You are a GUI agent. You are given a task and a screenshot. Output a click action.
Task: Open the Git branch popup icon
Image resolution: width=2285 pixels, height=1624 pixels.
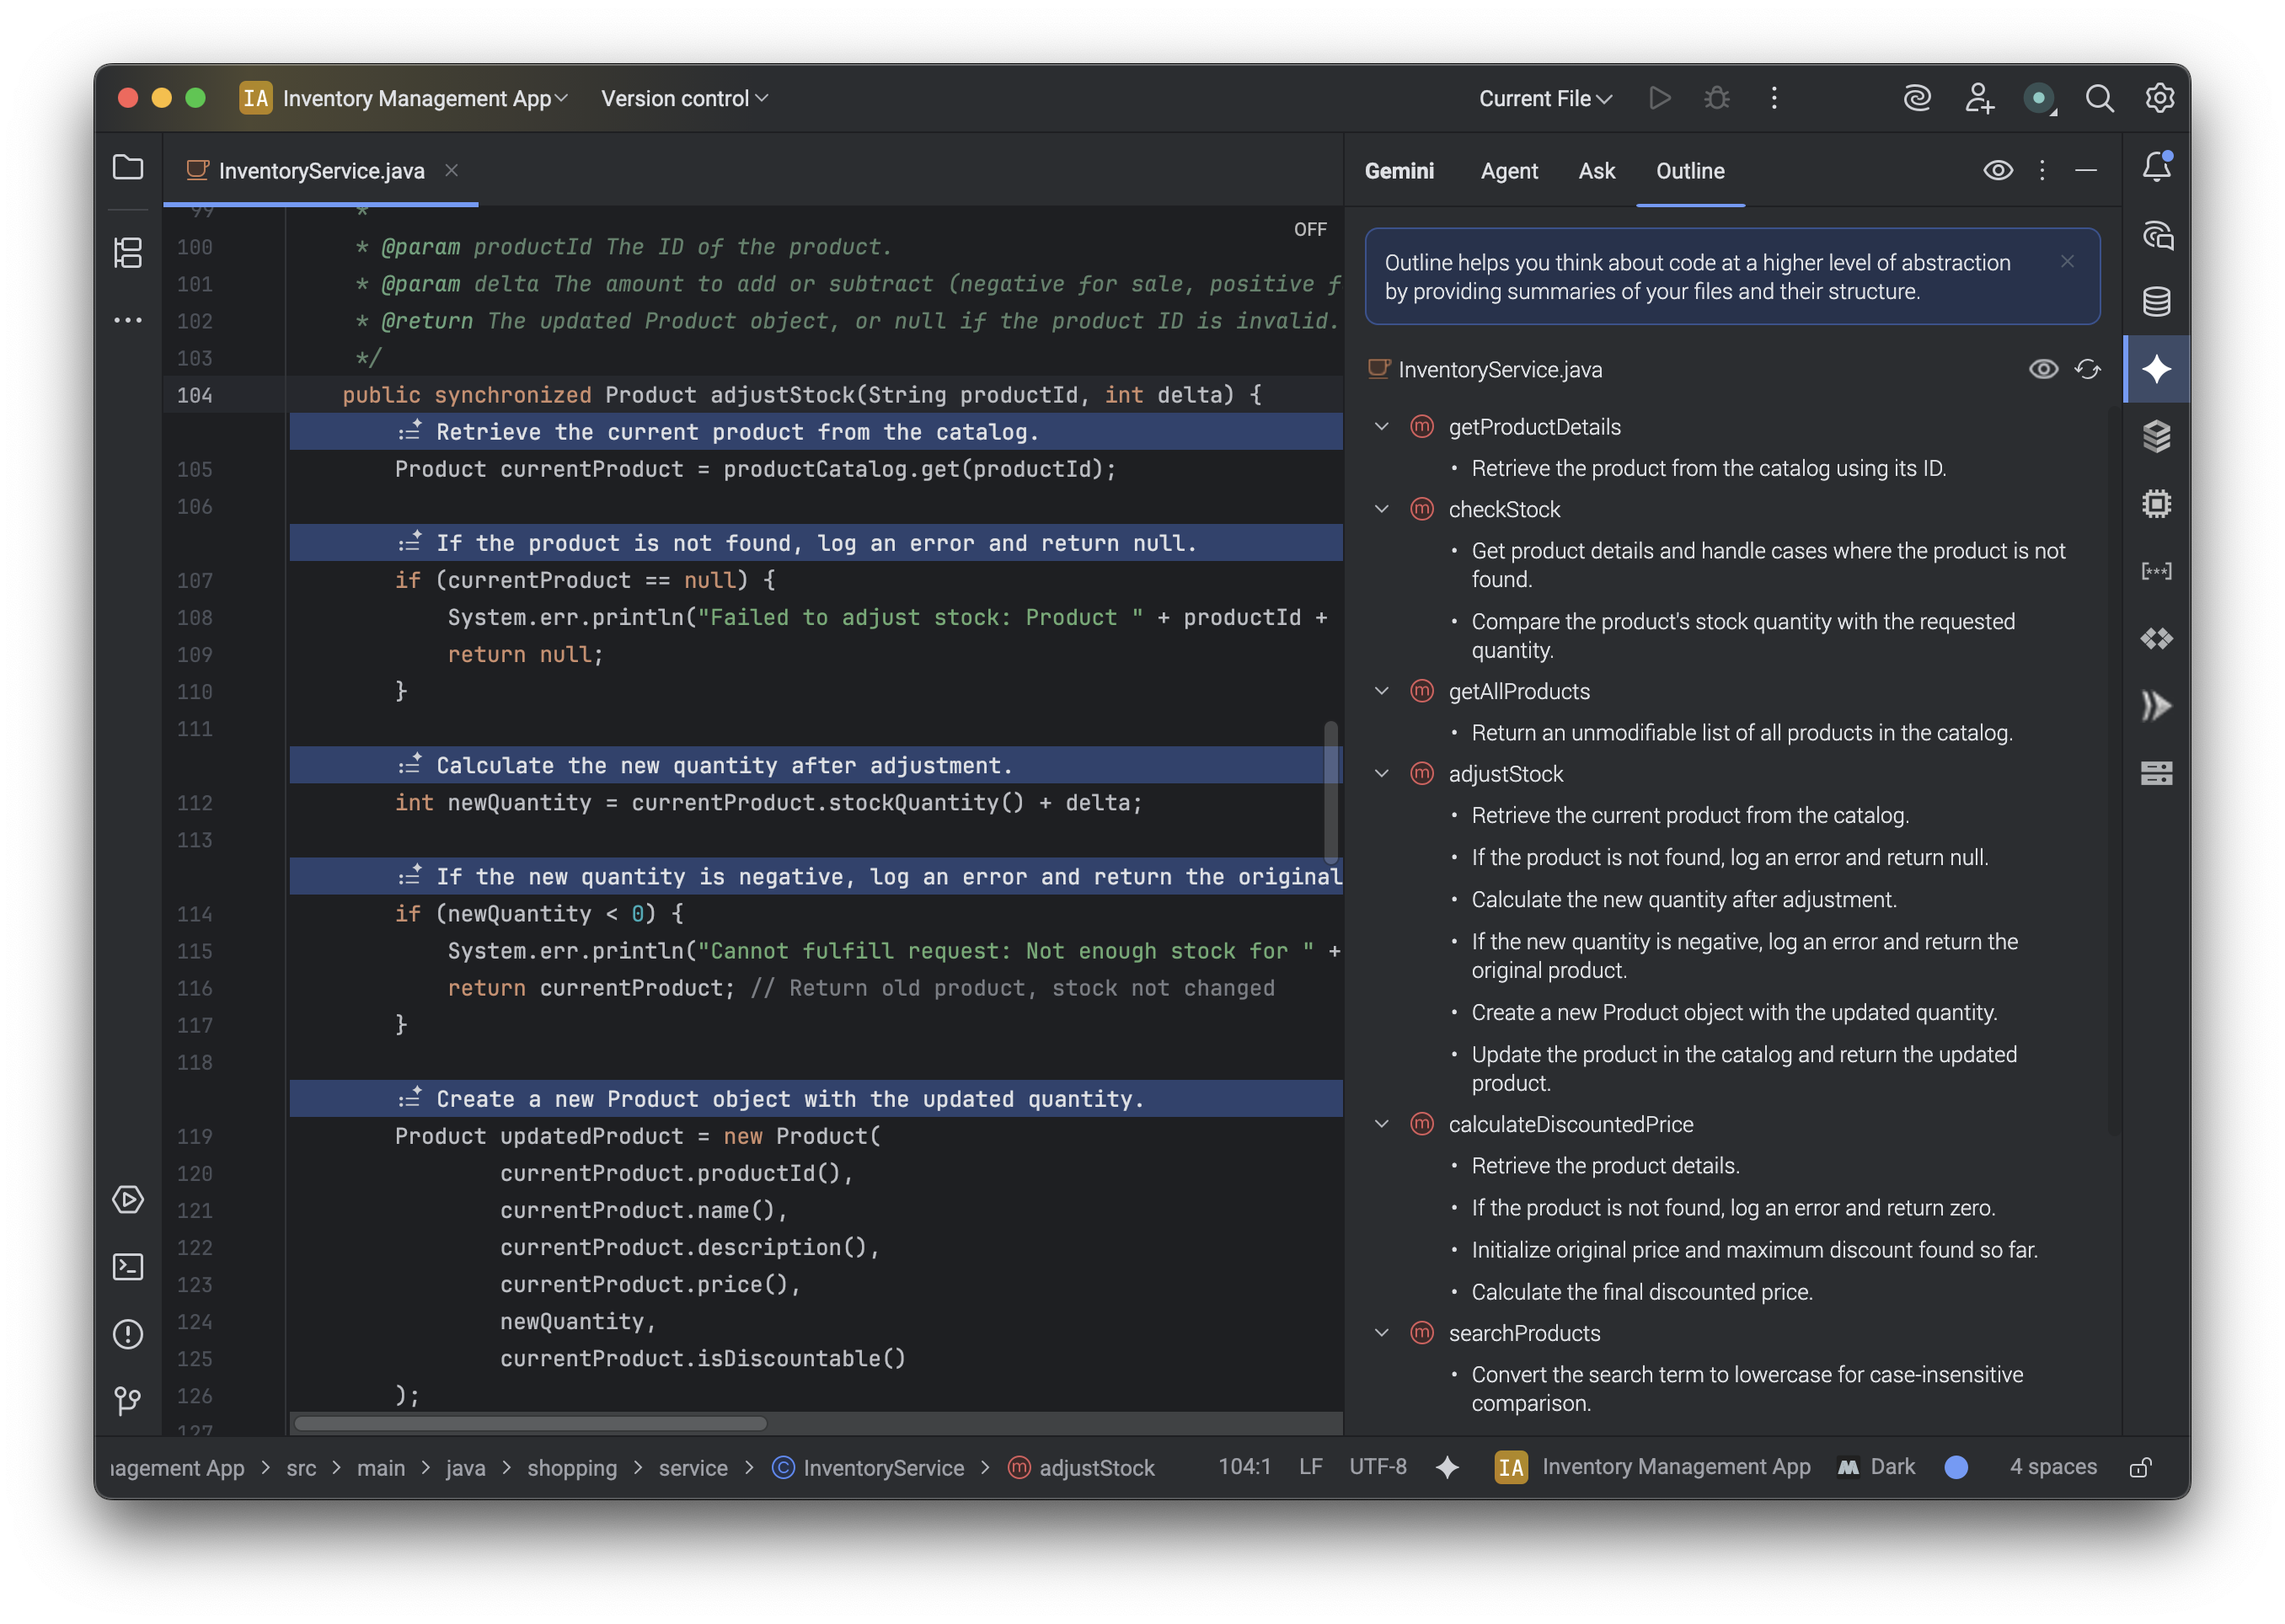128,1400
